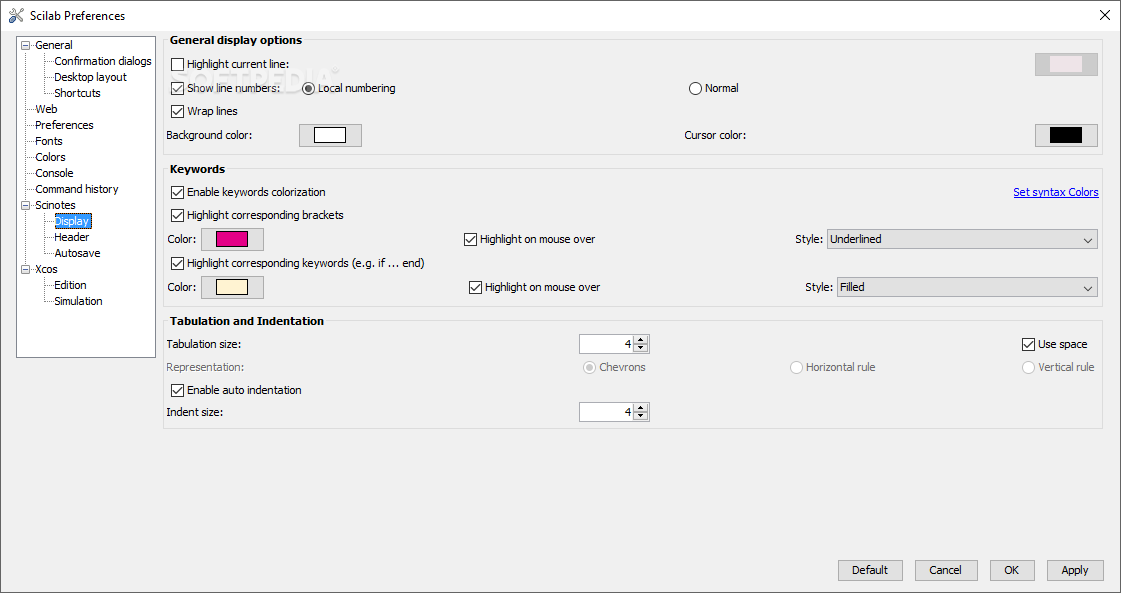Toggle the Use space checkbox
The width and height of the screenshot is (1121, 593).
tap(1028, 344)
